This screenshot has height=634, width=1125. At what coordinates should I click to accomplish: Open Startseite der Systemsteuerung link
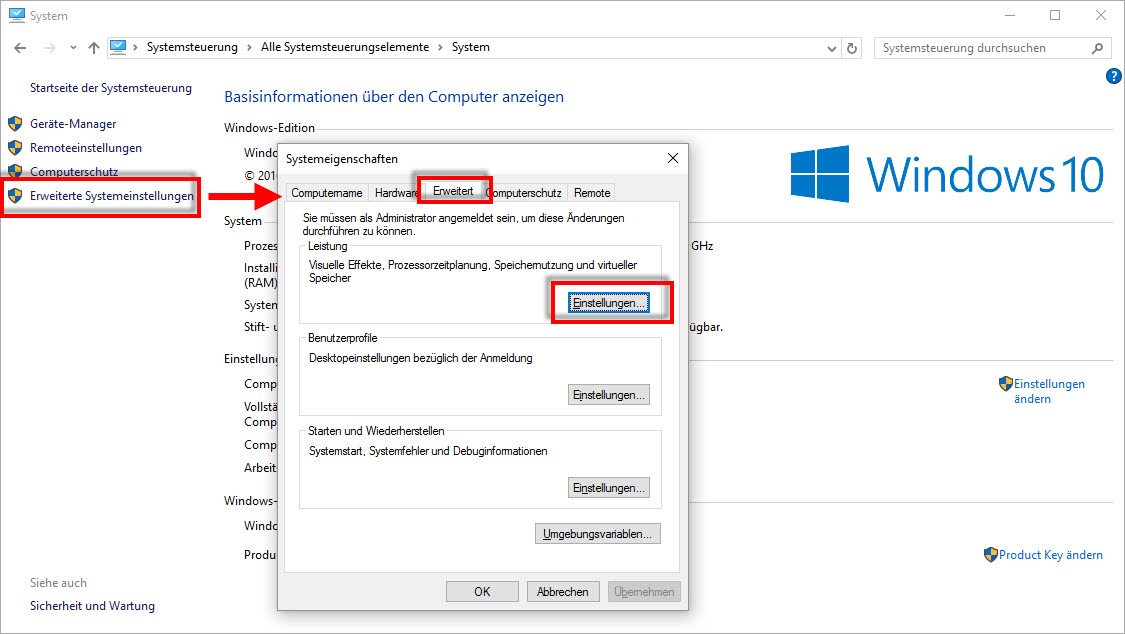tap(111, 88)
